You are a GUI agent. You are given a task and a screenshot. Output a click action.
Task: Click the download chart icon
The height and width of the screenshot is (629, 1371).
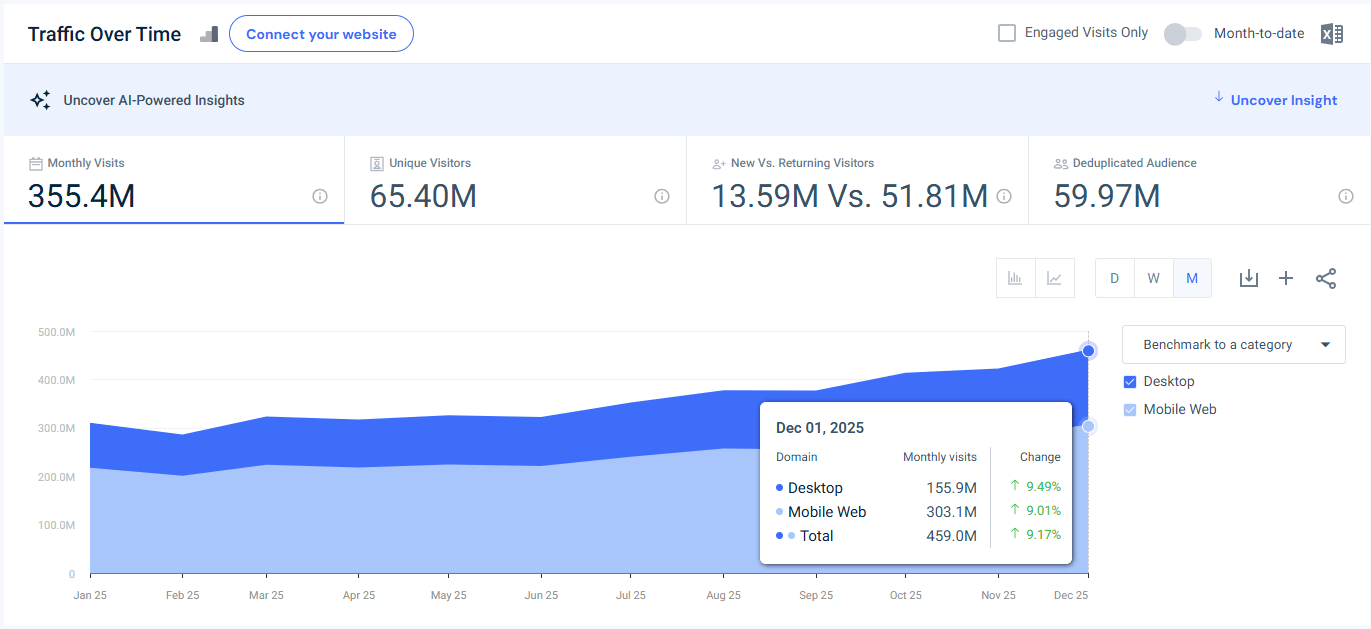(x=1248, y=278)
